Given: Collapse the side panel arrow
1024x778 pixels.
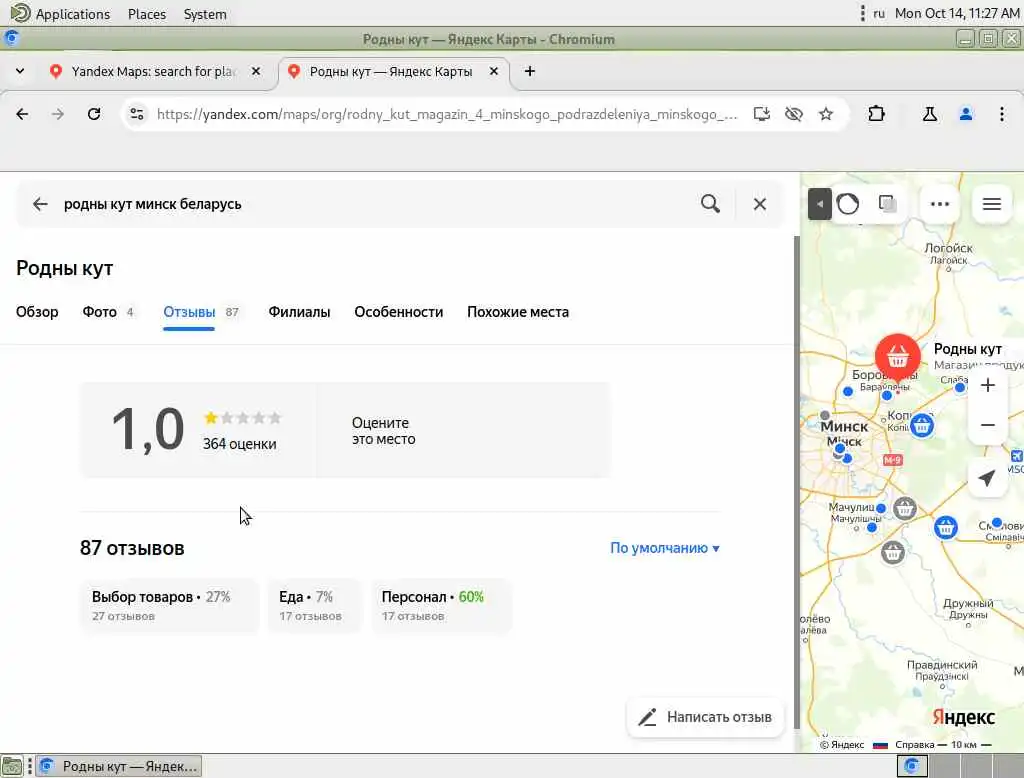Looking at the screenshot, I should [819, 204].
